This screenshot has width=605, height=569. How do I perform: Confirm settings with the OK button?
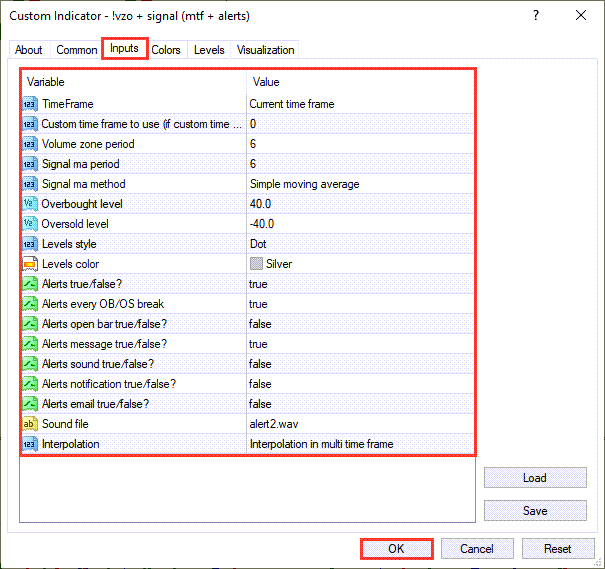pyautogui.click(x=396, y=549)
